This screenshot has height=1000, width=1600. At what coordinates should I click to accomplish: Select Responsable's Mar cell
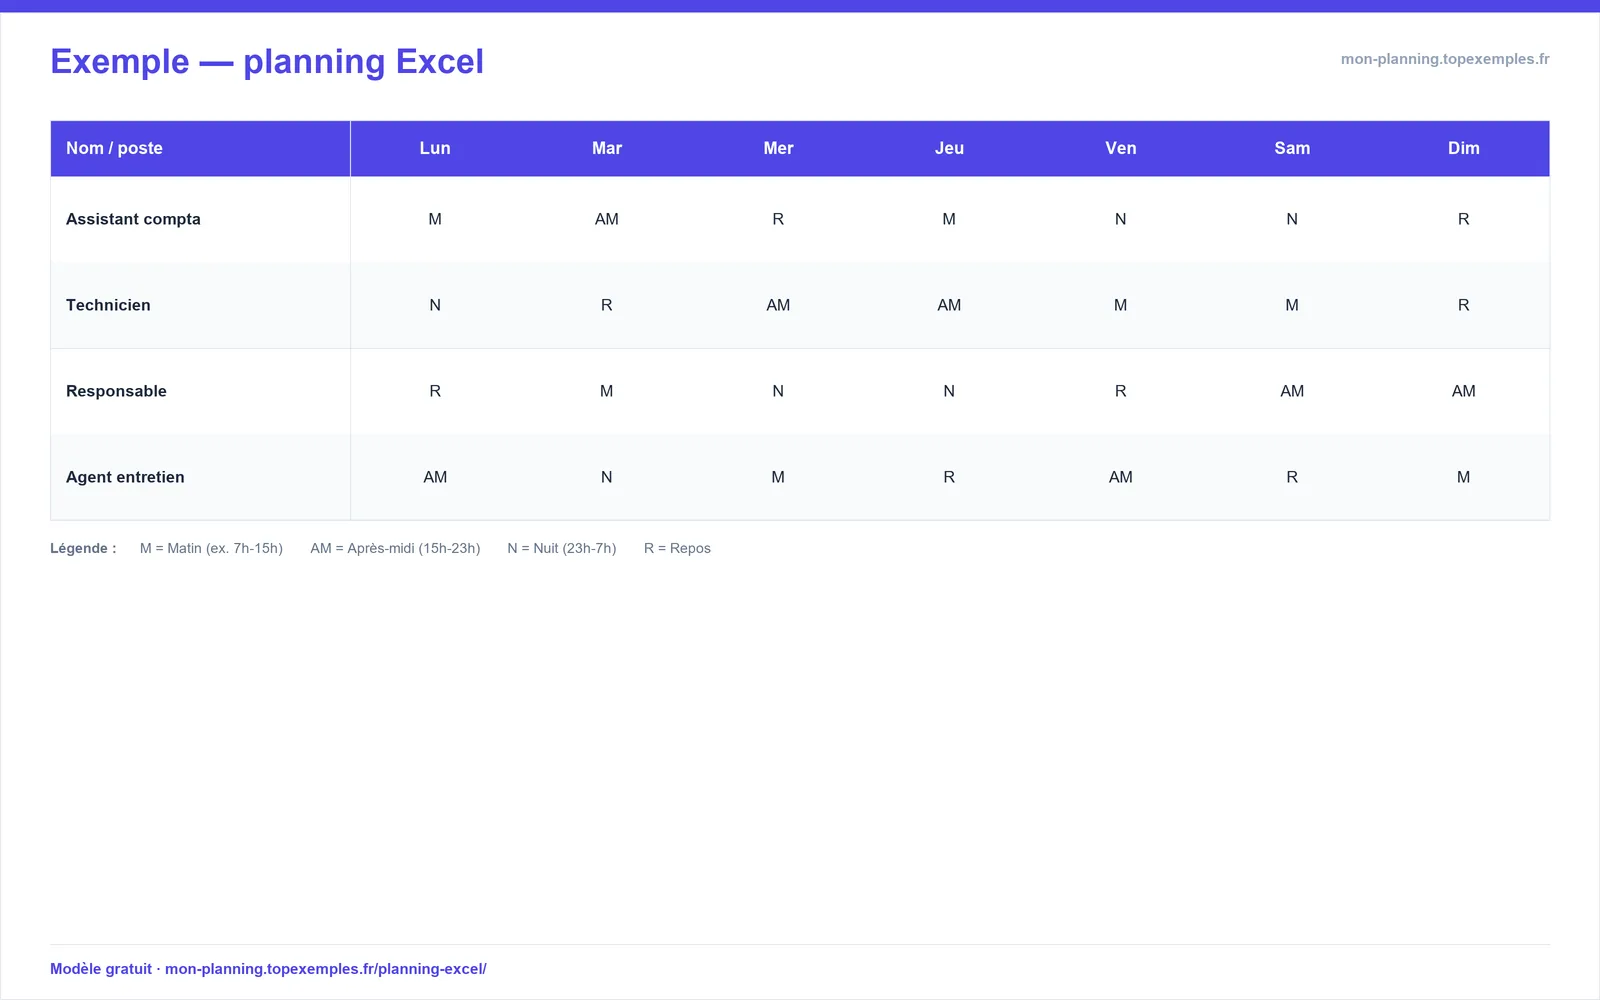607,391
